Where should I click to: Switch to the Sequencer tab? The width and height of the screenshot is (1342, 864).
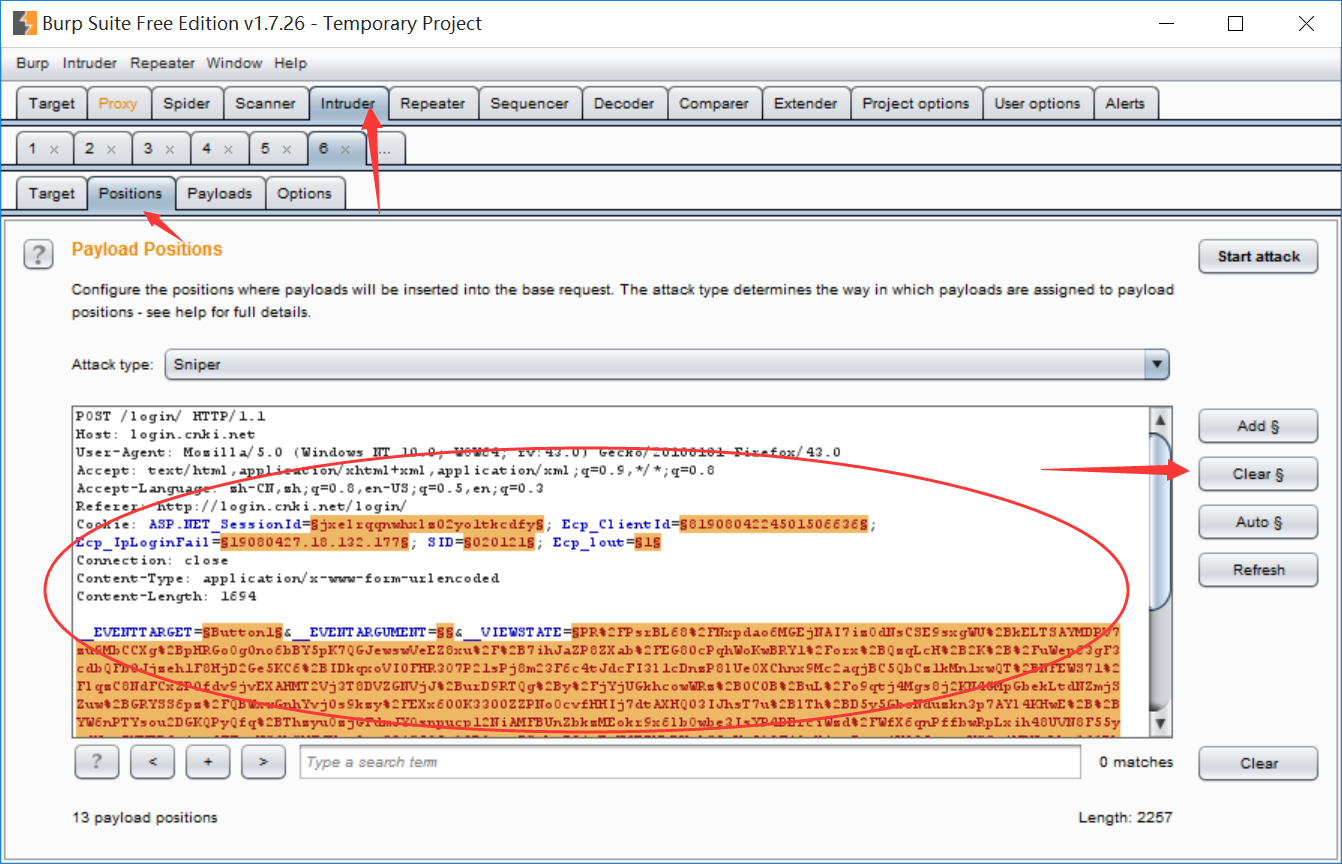click(x=529, y=103)
